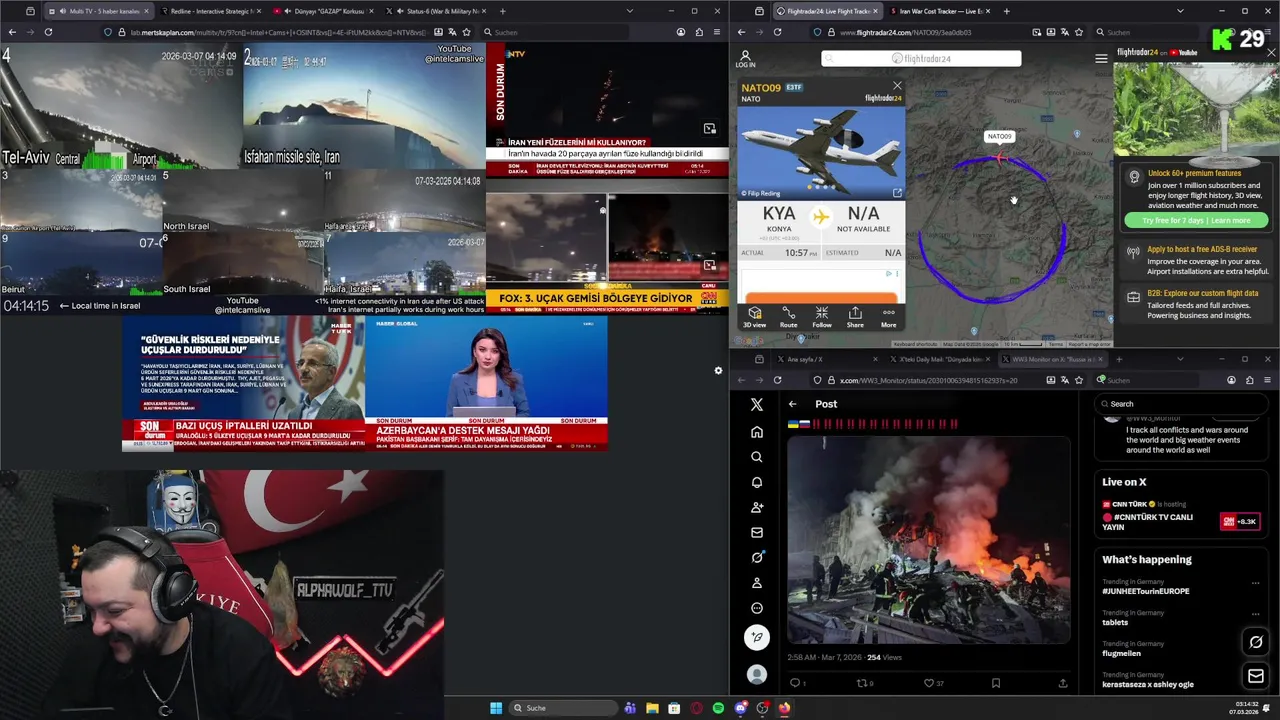This screenshot has height=720, width=1280.
Task: Open X Follow people icon
Action: 757,507
